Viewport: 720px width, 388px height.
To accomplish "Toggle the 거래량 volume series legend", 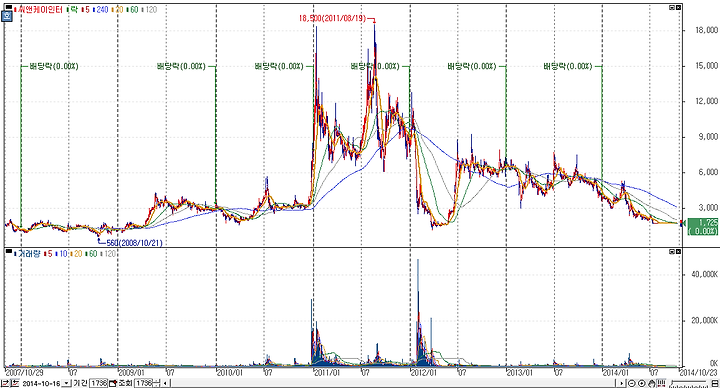I will click(x=28, y=253).
